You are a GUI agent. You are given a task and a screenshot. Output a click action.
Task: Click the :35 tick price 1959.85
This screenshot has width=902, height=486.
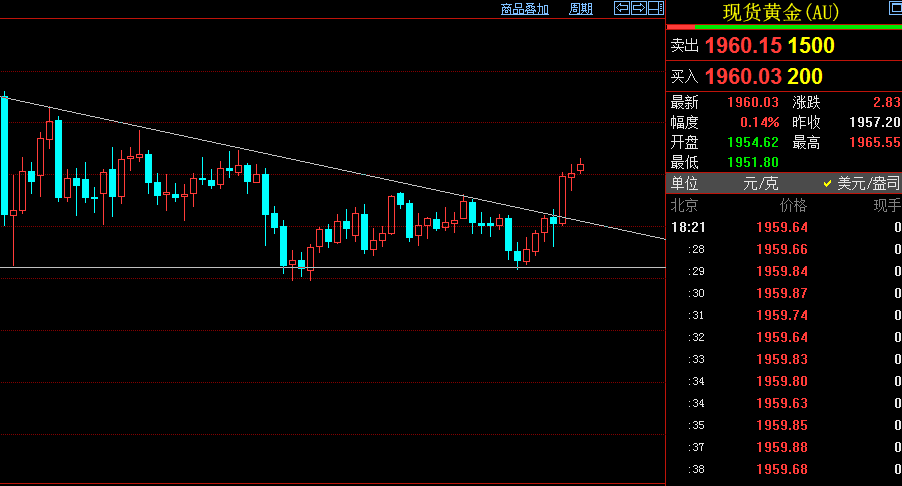click(782, 425)
